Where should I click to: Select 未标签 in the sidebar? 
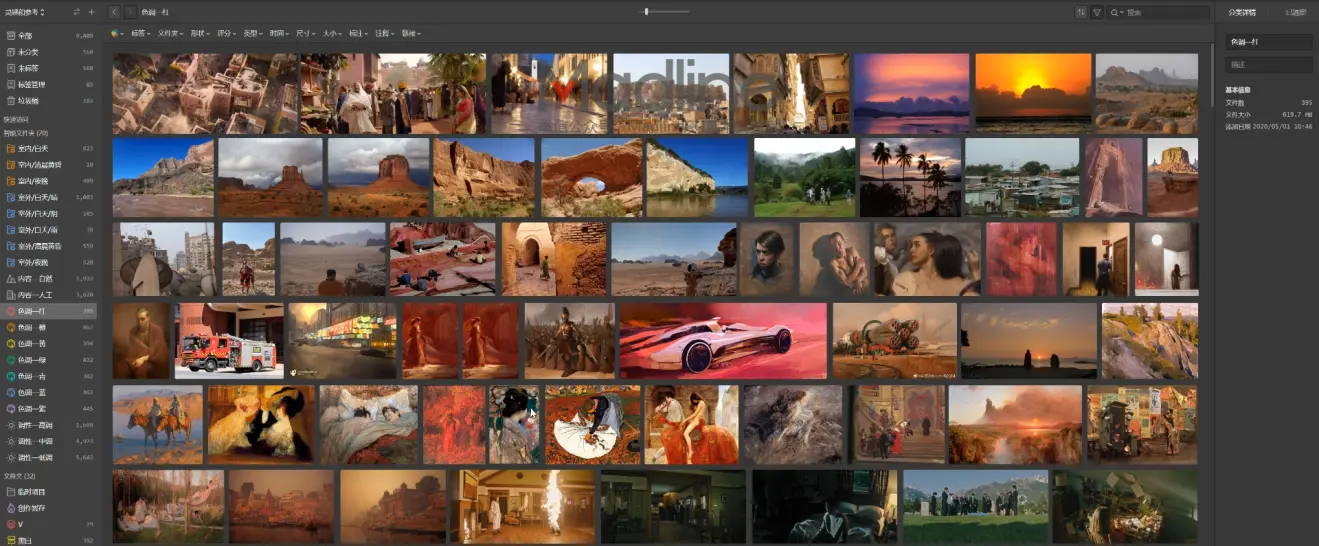pos(48,68)
